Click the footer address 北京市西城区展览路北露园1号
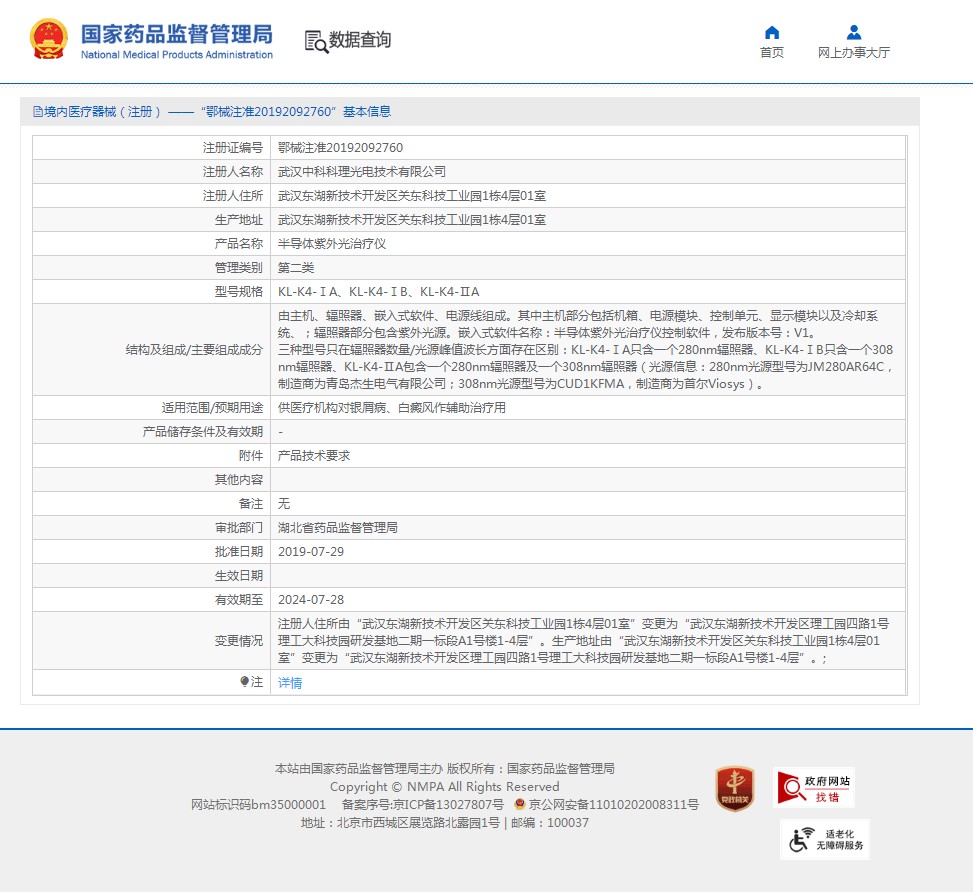The image size is (973, 892). pos(418,822)
